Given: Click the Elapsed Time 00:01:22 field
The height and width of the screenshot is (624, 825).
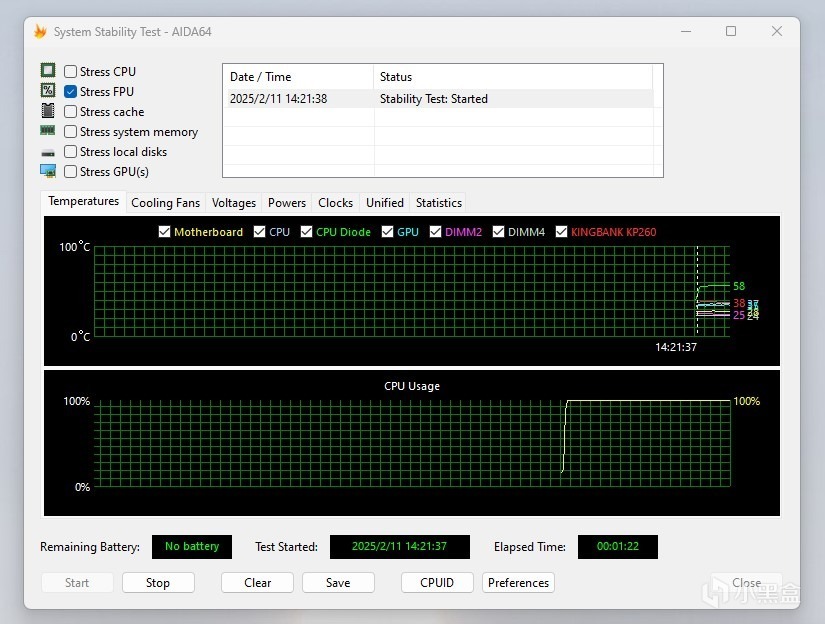Looking at the screenshot, I should (x=618, y=547).
